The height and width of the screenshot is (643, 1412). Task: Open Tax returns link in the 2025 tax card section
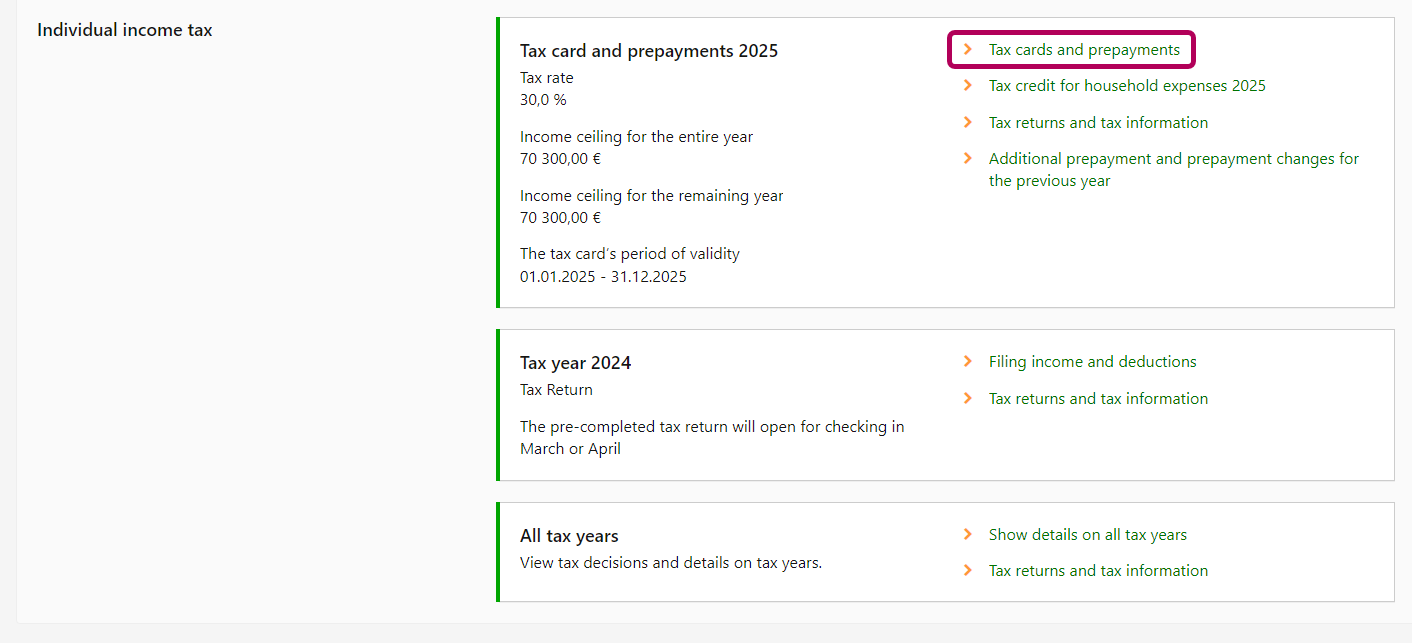coord(1097,123)
